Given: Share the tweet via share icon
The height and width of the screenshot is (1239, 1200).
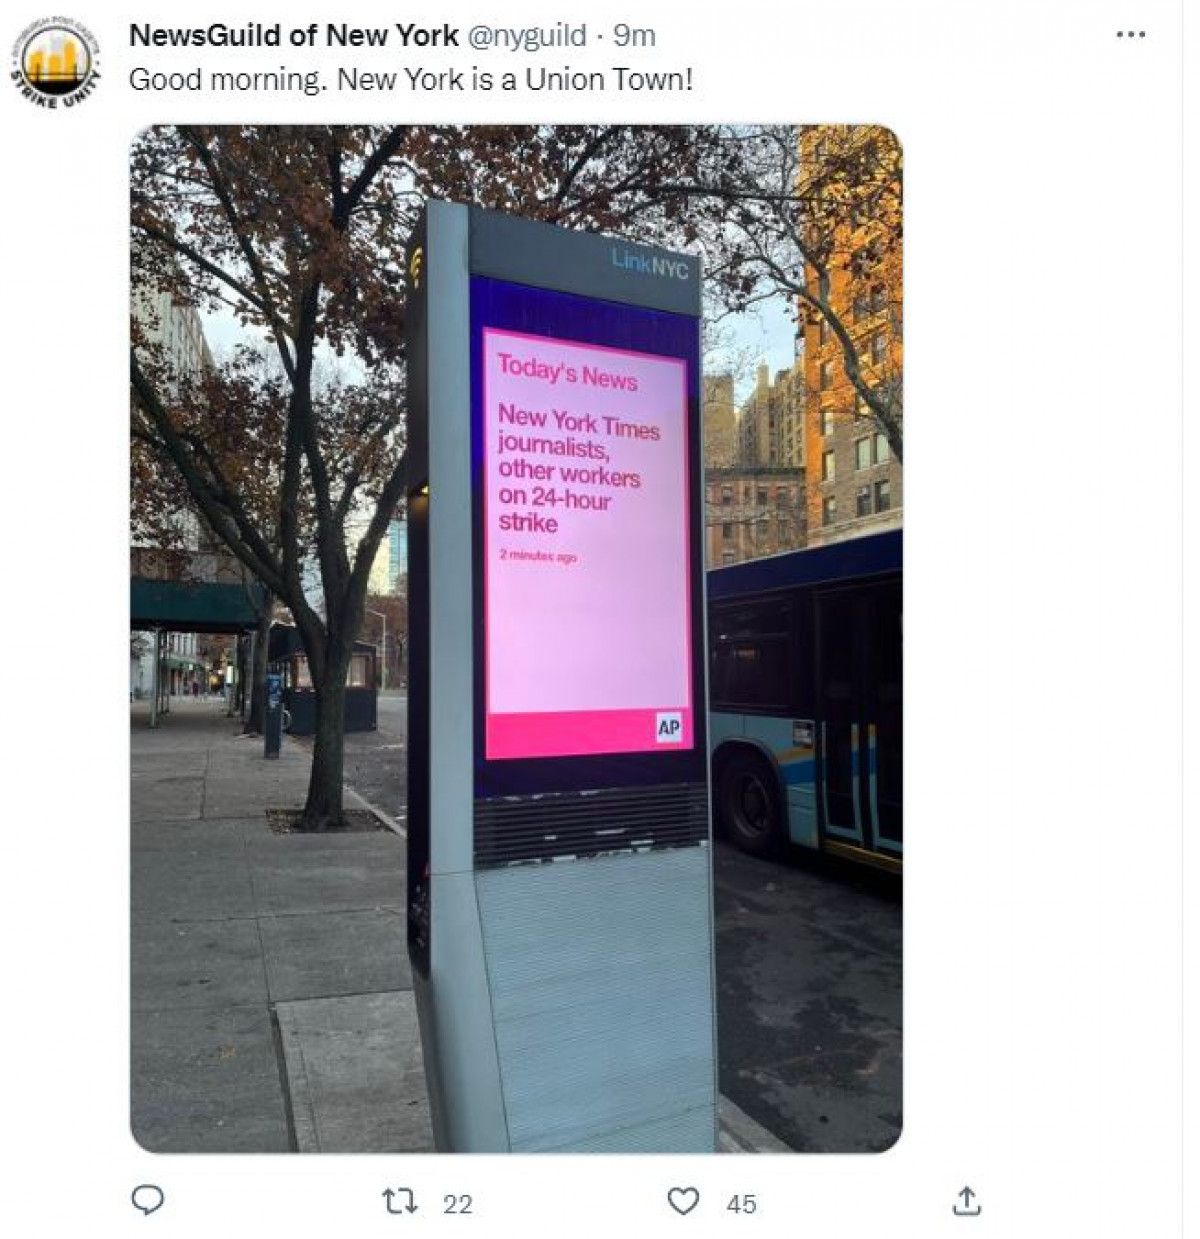Looking at the screenshot, I should tap(966, 1201).
